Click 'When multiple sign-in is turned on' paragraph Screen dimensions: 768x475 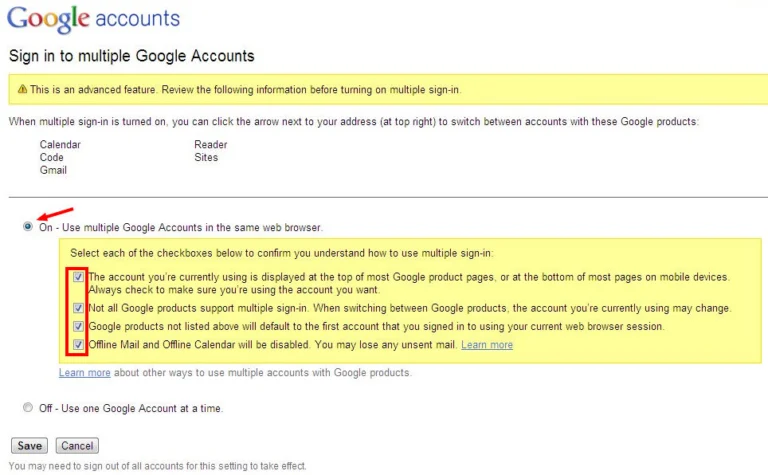point(354,121)
